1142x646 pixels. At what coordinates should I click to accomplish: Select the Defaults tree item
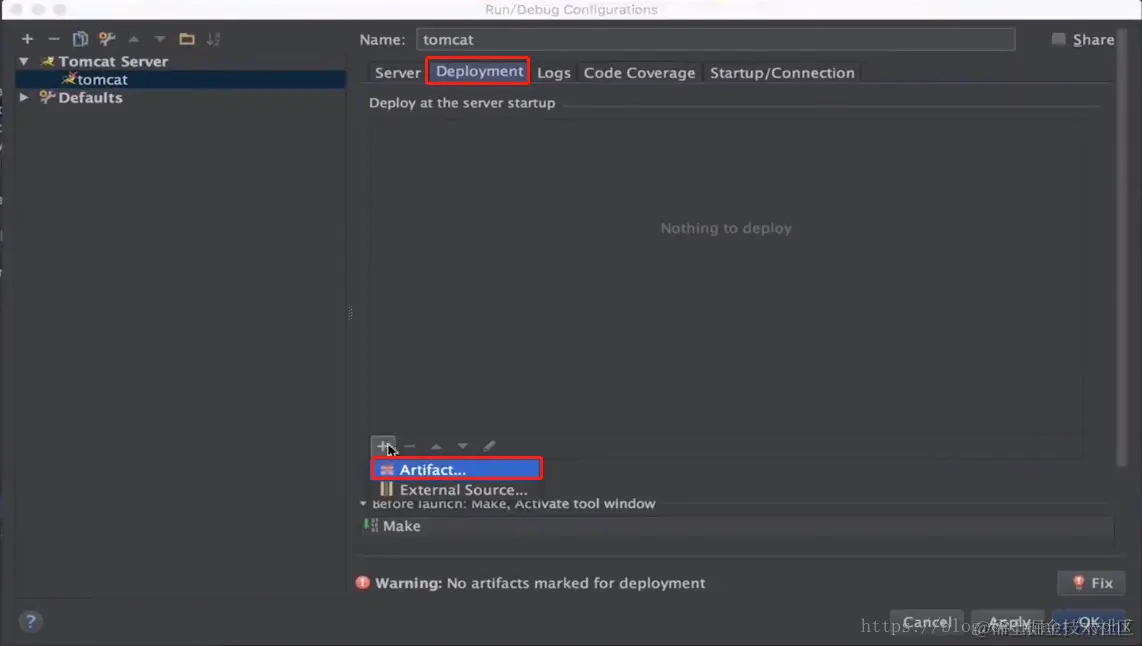(x=90, y=97)
